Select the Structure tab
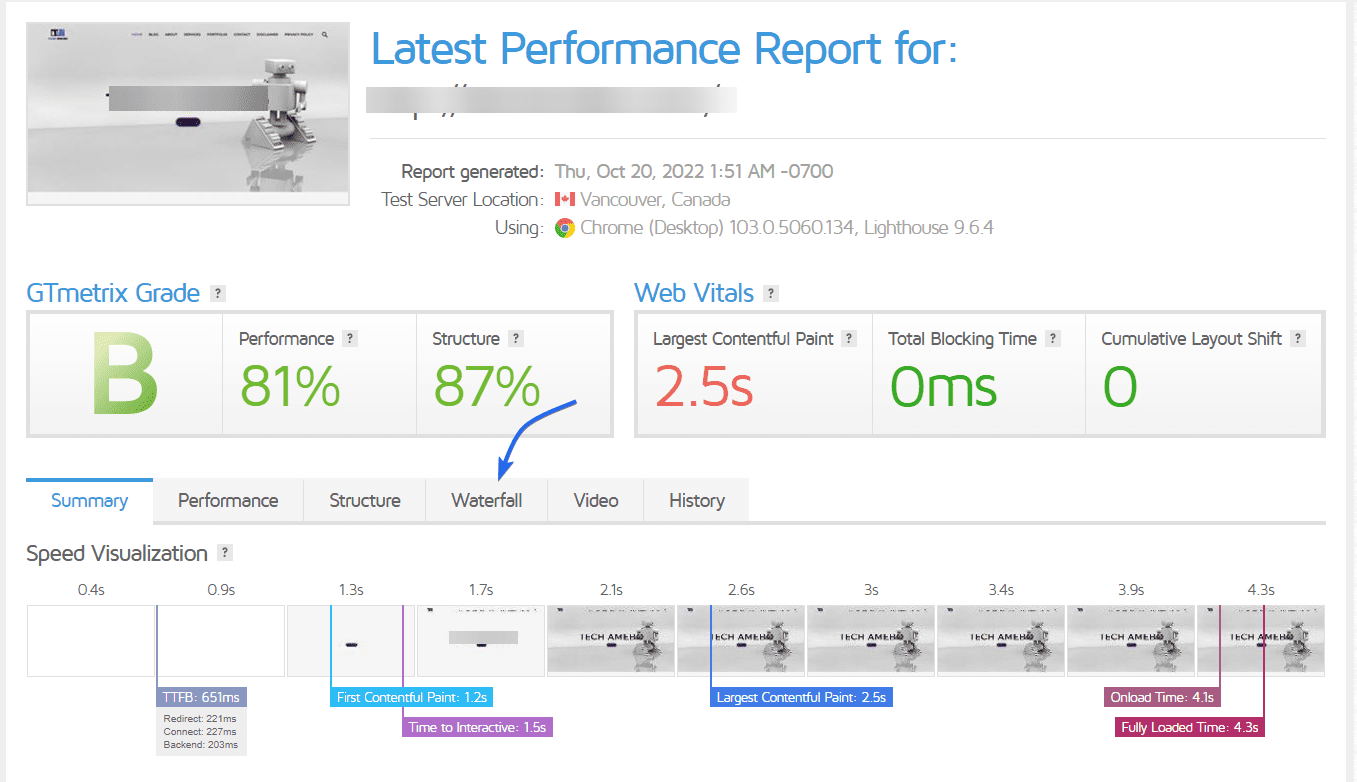The height and width of the screenshot is (782, 1357). pyautogui.click(x=365, y=501)
